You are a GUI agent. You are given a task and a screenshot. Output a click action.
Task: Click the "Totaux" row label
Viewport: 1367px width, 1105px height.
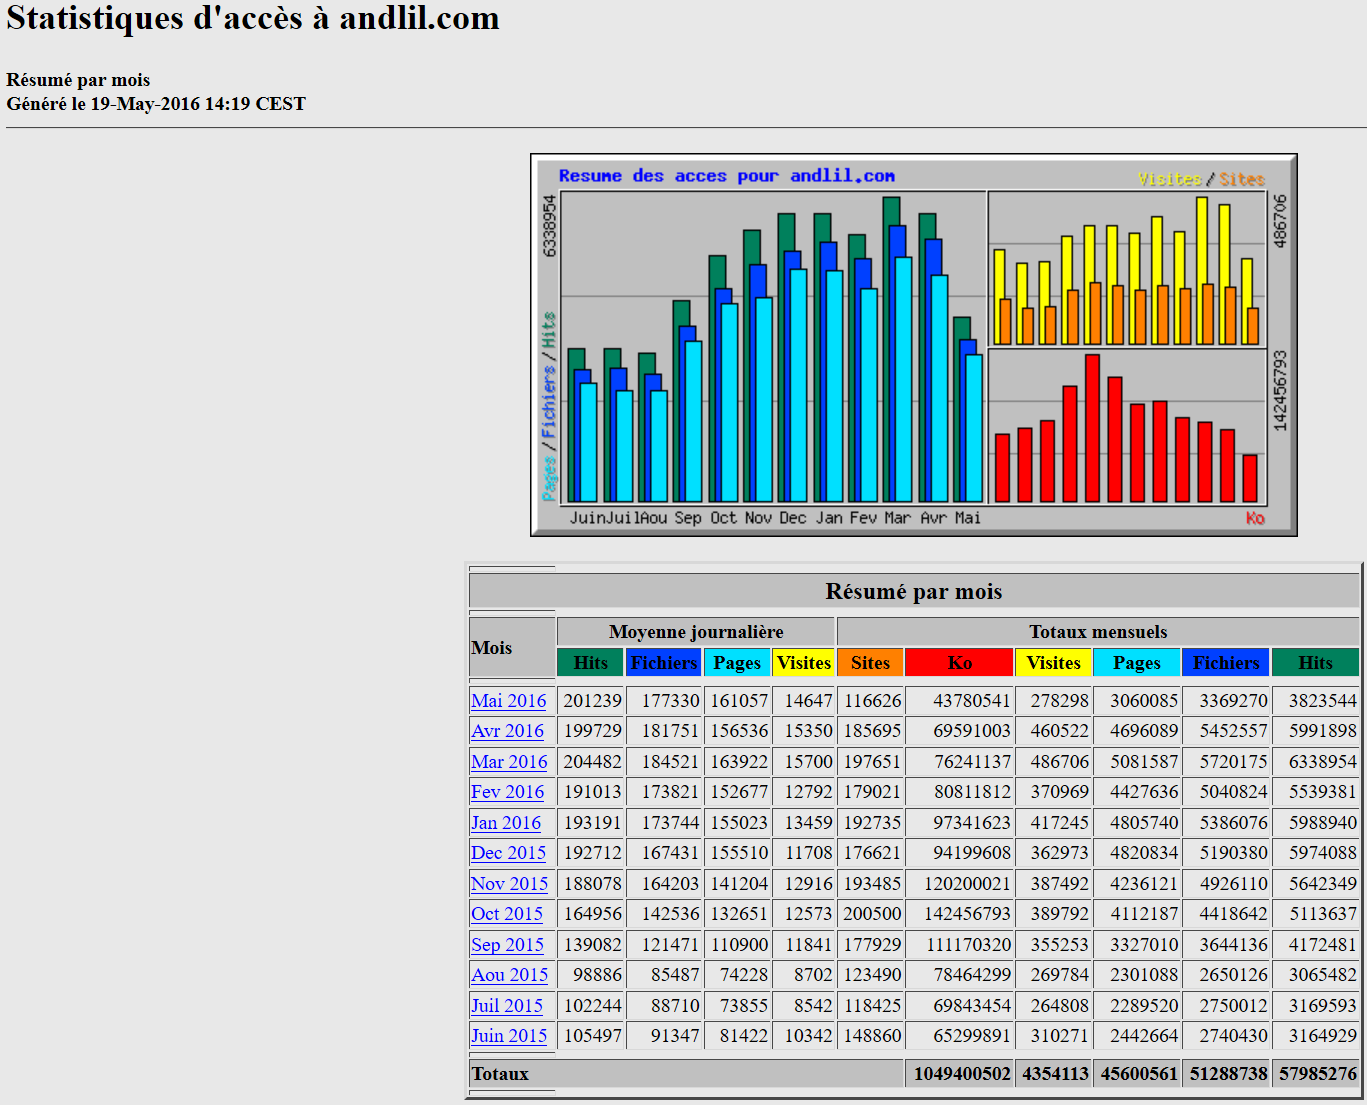[500, 1074]
